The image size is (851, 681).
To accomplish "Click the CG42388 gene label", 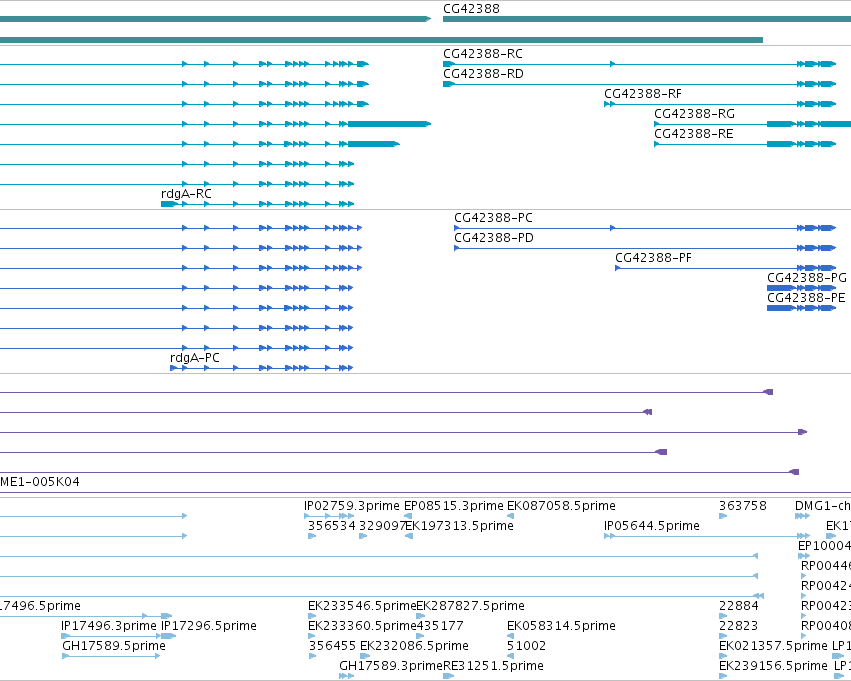I will [x=471, y=9].
